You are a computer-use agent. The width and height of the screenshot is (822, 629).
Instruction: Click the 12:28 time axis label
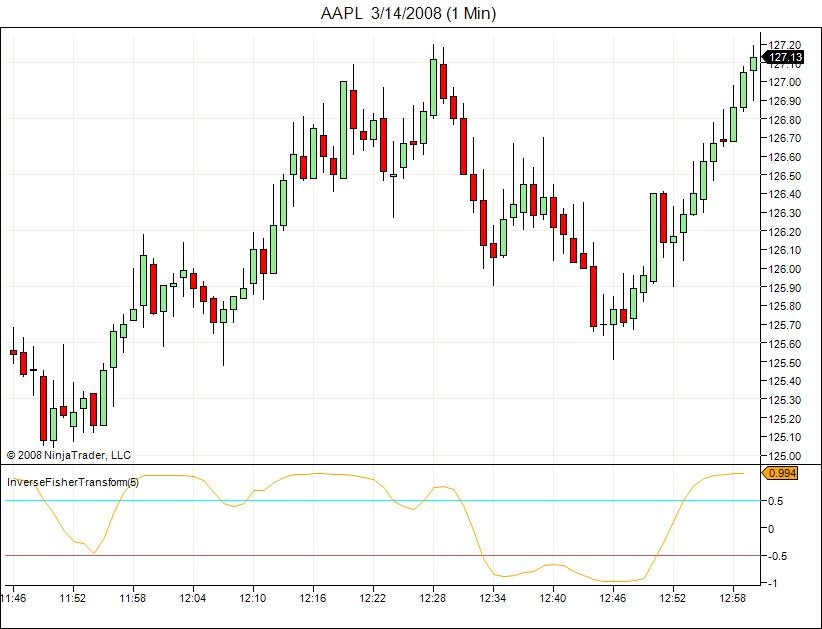(433, 598)
